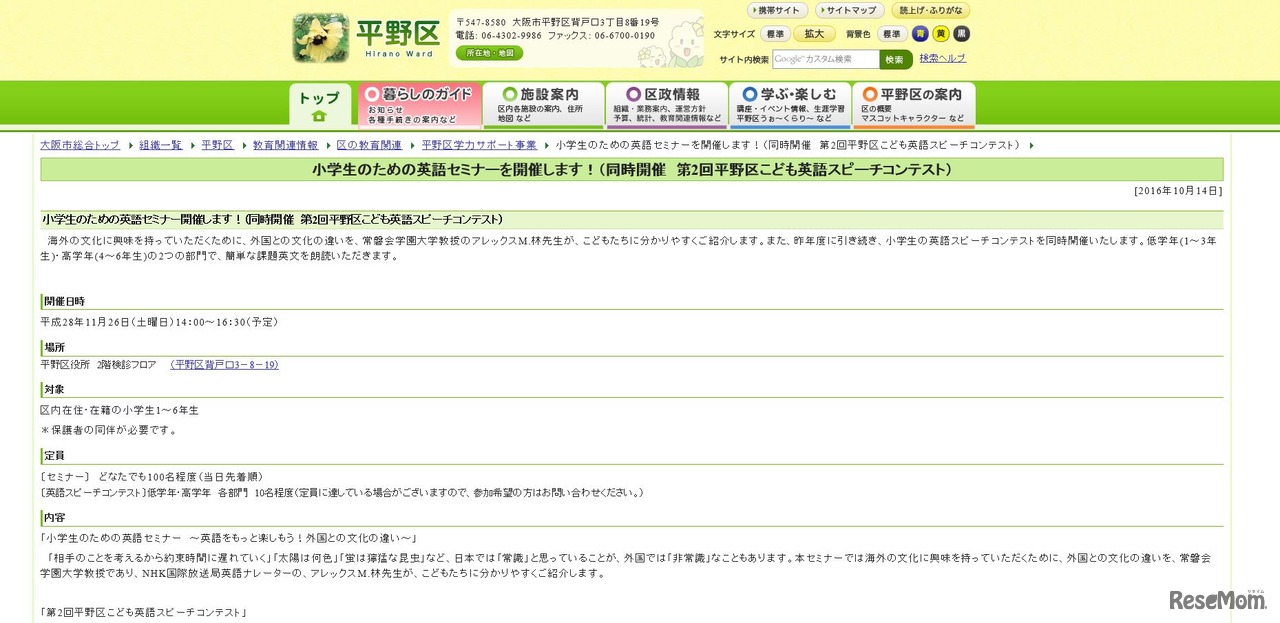Screen dimensions: 1280x623
Task: Switch to the 黒 black background
Action: [961, 33]
